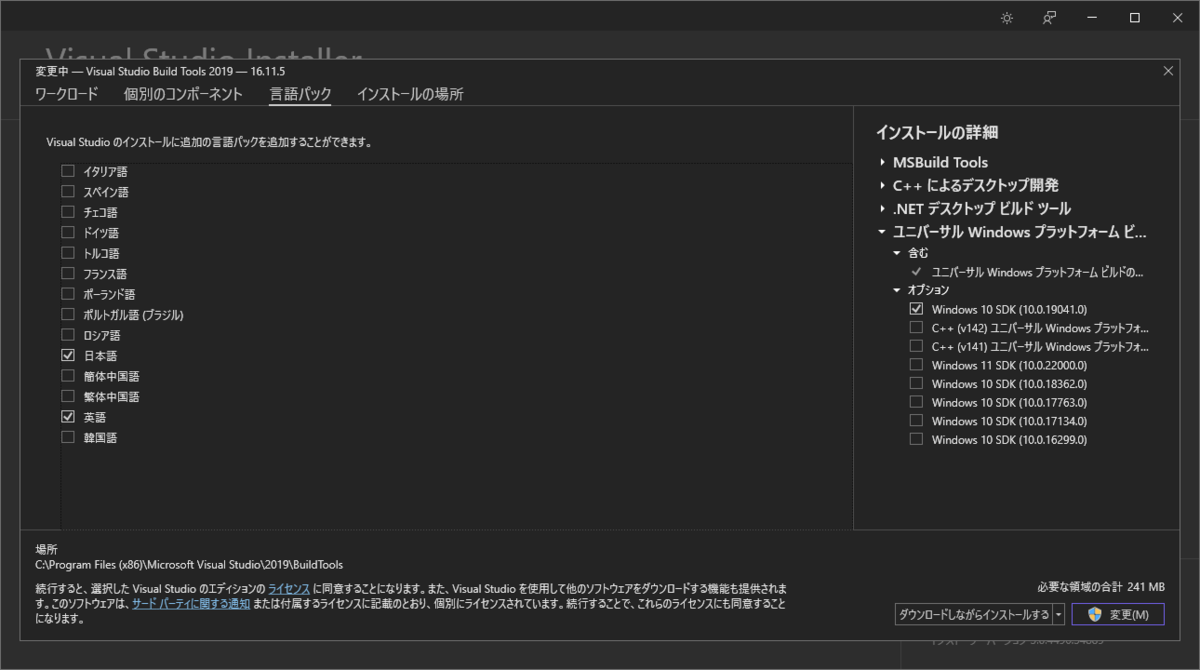Open サード パーティに関する通知 link
Screen dimensions: 1200x670
coord(191,604)
